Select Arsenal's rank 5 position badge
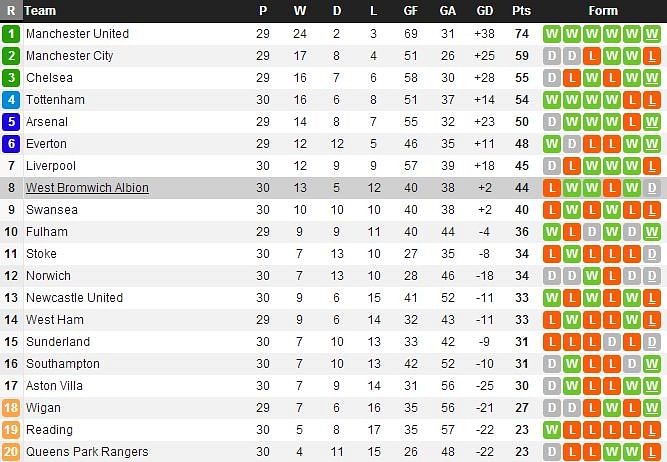The height and width of the screenshot is (462, 667). (x=11, y=122)
